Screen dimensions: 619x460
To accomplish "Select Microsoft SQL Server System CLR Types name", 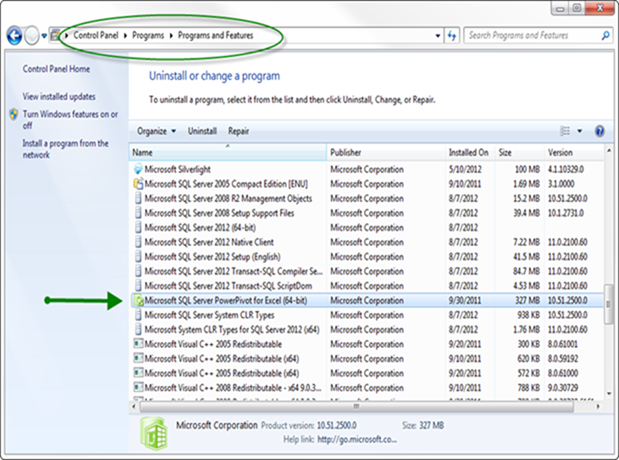I will tap(210, 315).
